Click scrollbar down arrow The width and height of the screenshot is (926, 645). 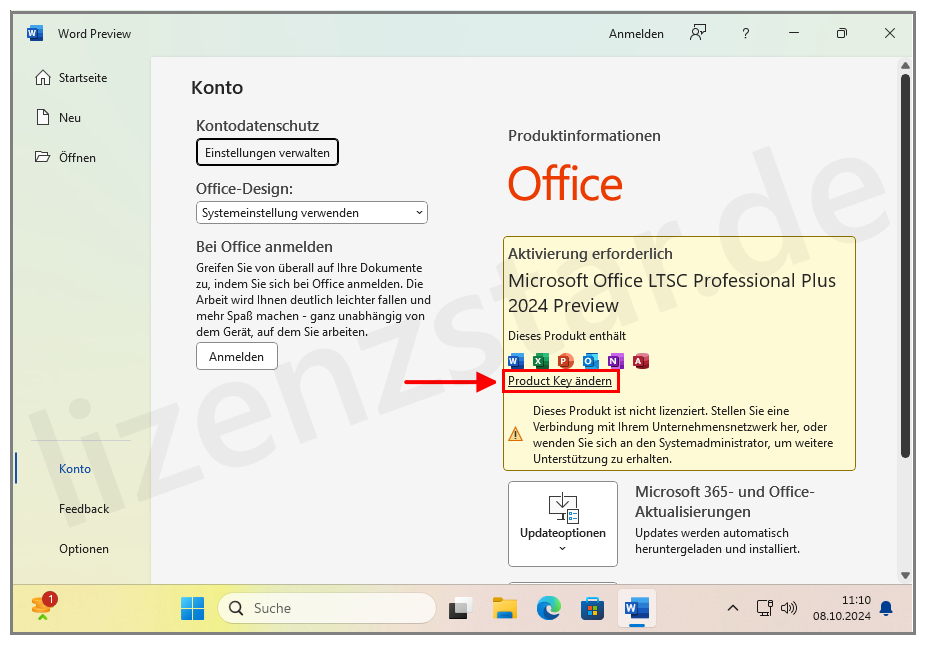(x=905, y=575)
